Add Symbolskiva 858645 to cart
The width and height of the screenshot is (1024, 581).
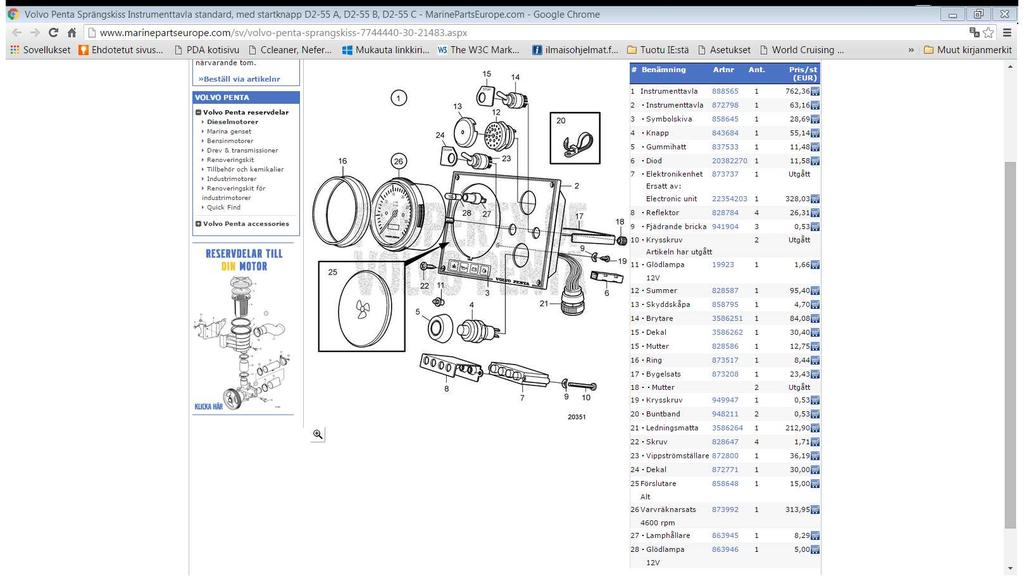point(815,119)
